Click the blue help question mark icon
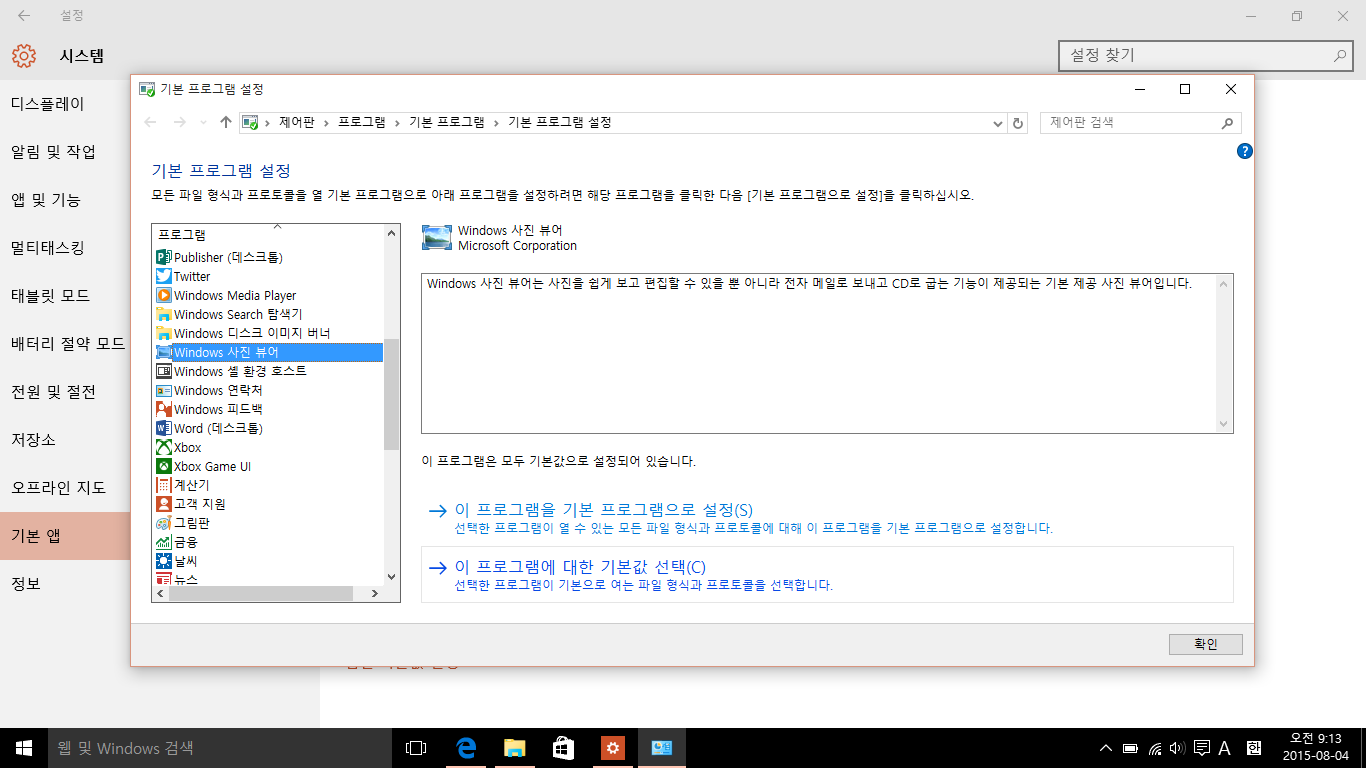 point(1244,151)
